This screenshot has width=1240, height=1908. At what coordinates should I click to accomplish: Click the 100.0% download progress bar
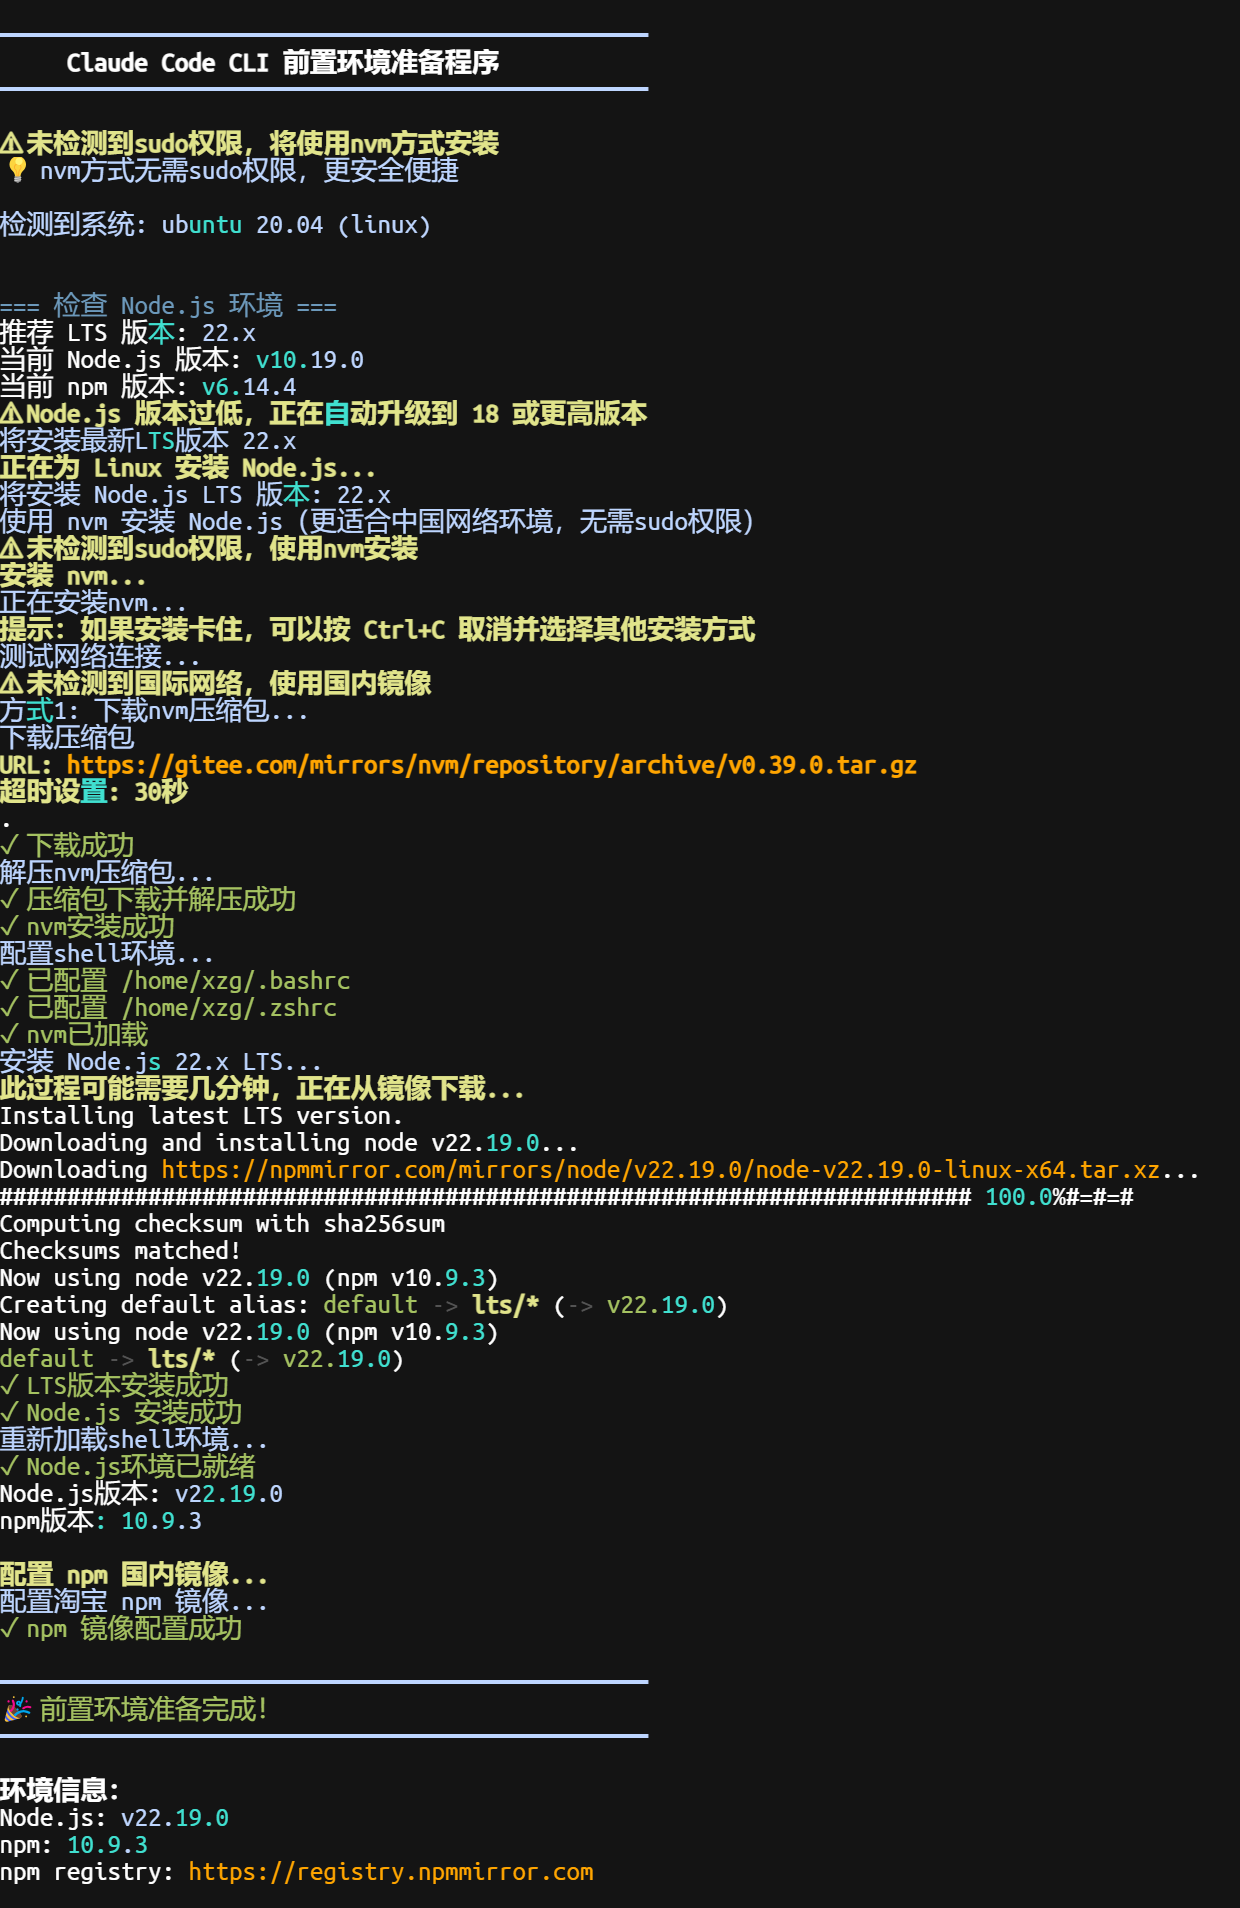click(x=566, y=1197)
